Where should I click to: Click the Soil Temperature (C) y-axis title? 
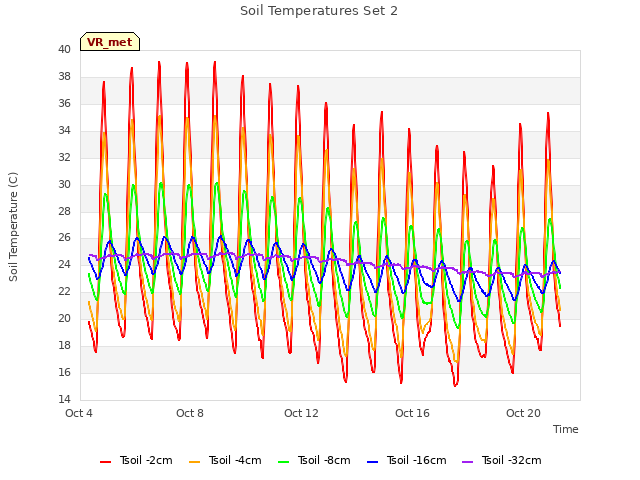[x=13, y=227]
